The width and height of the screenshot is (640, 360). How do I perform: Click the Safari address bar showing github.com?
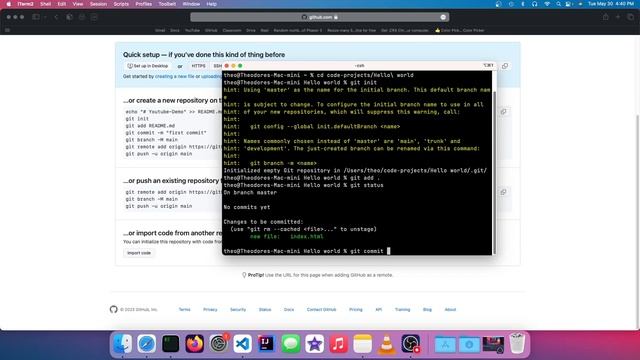click(320, 17)
